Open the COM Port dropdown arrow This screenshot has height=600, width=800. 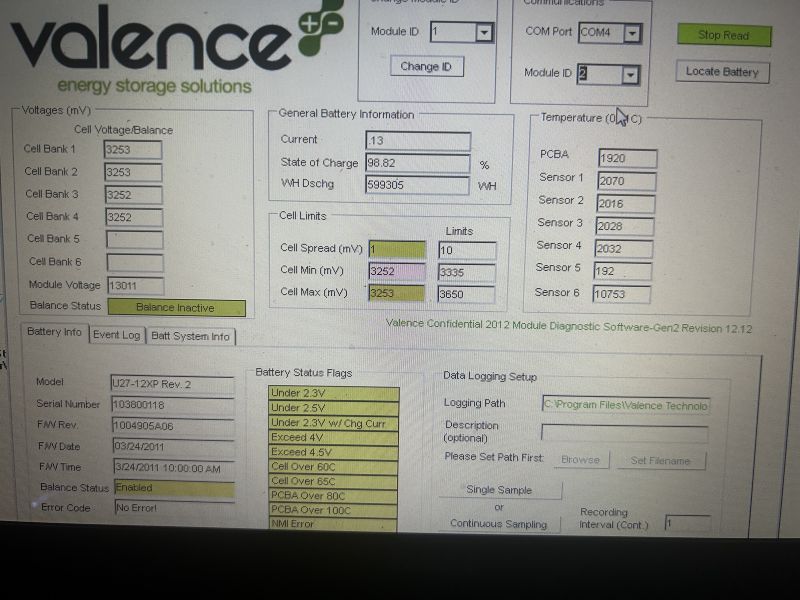(x=632, y=33)
